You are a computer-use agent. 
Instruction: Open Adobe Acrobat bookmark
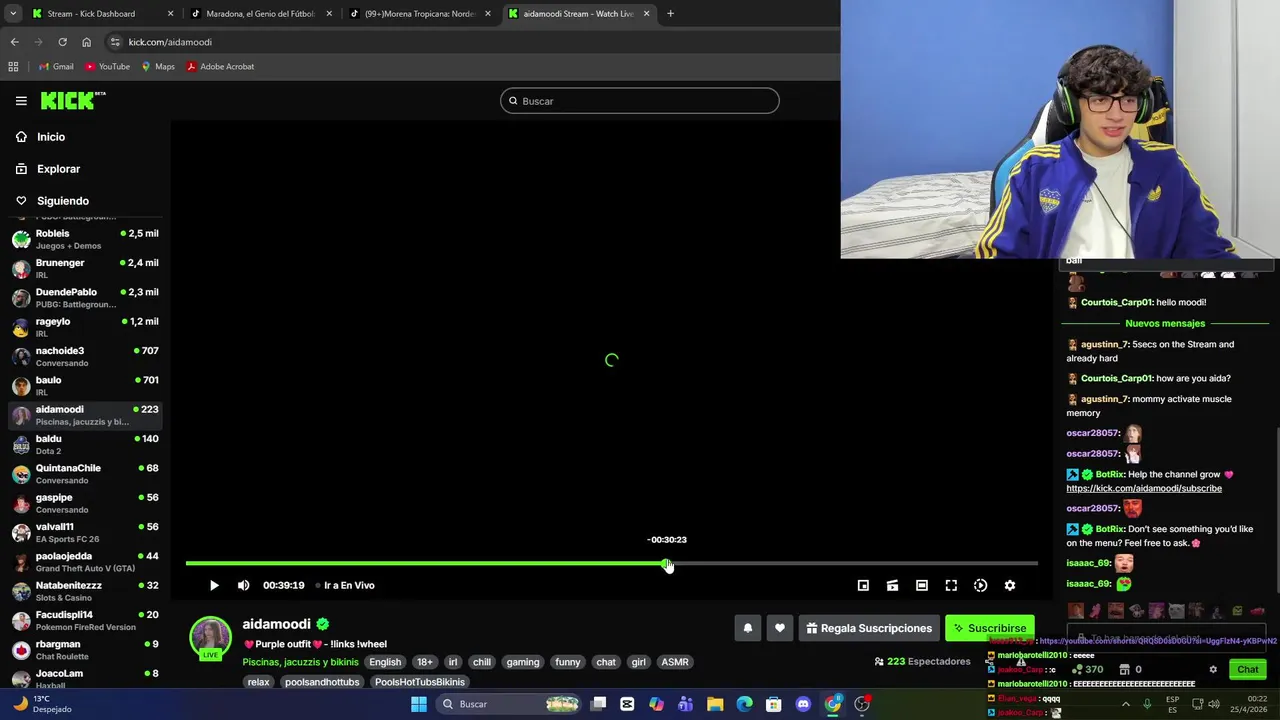[x=220, y=66]
